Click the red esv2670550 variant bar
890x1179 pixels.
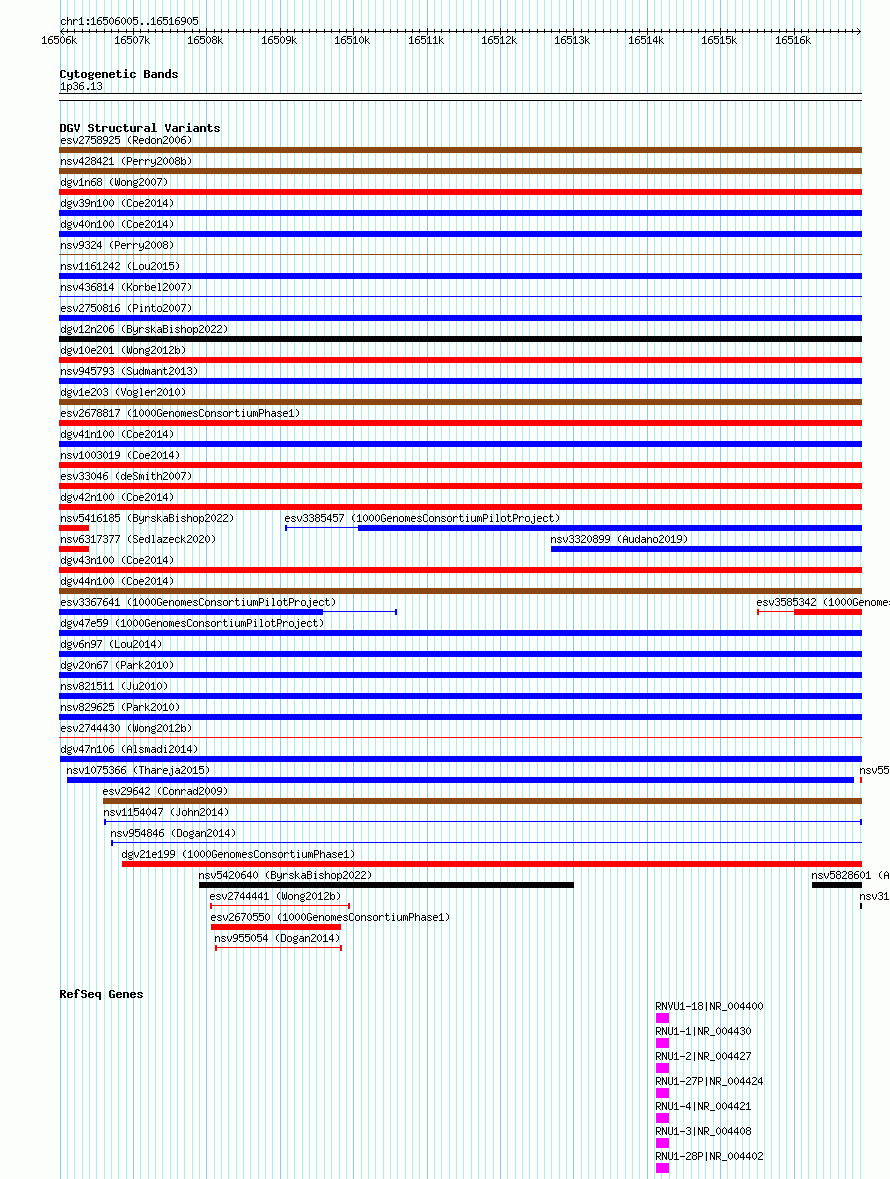point(276,928)
